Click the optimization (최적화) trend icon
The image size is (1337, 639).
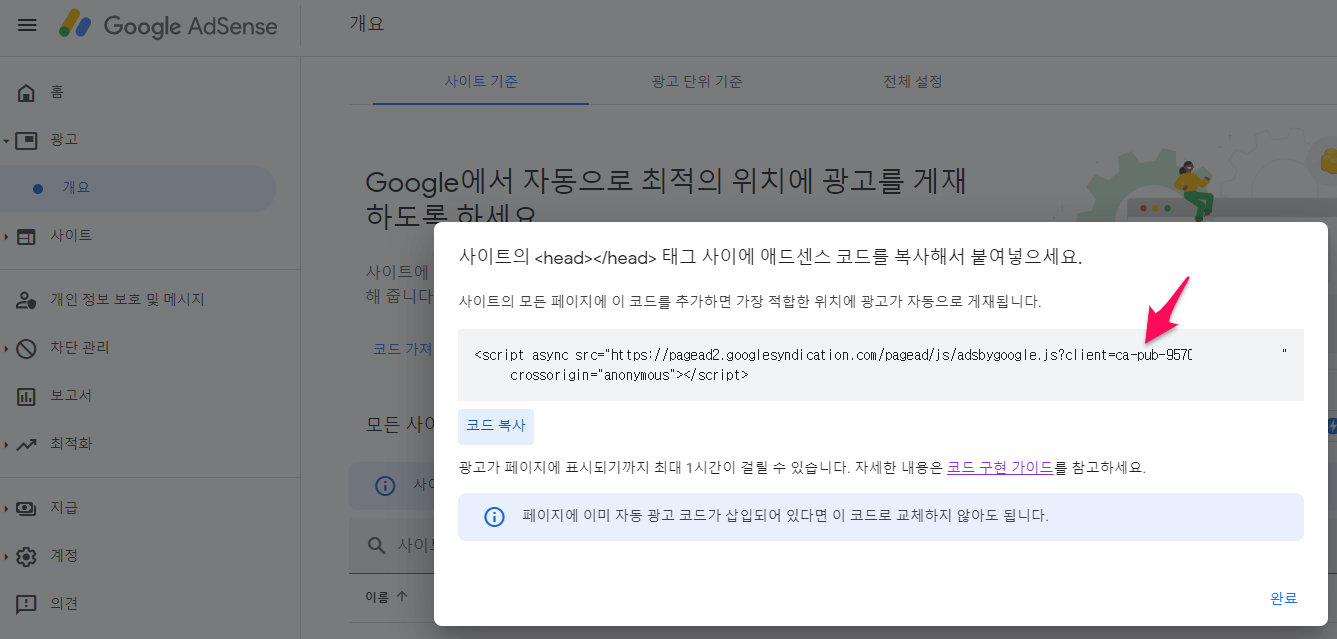[x=27, y=444]
